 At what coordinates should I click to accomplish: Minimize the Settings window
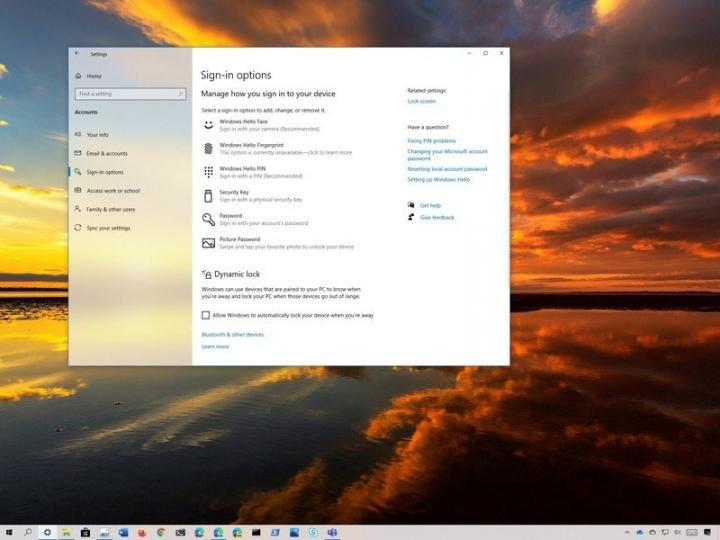pos(469,53)
